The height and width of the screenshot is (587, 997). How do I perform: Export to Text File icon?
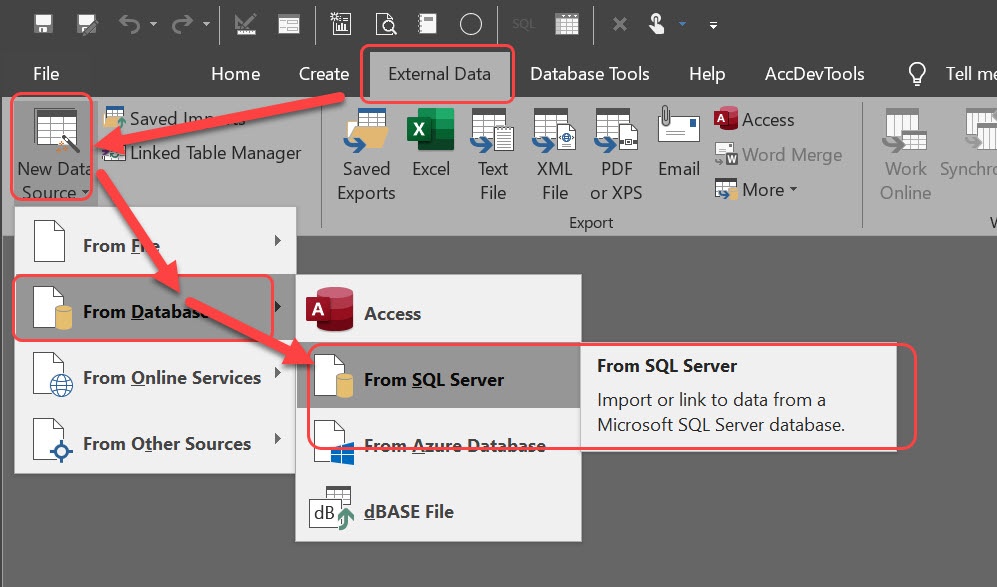[493, 154]
